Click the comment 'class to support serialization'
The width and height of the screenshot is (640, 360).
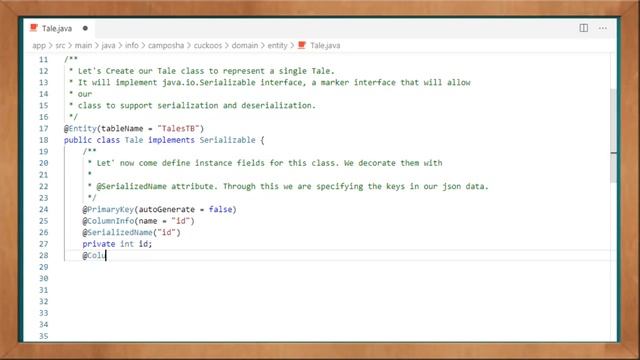[x=192, y=105]
